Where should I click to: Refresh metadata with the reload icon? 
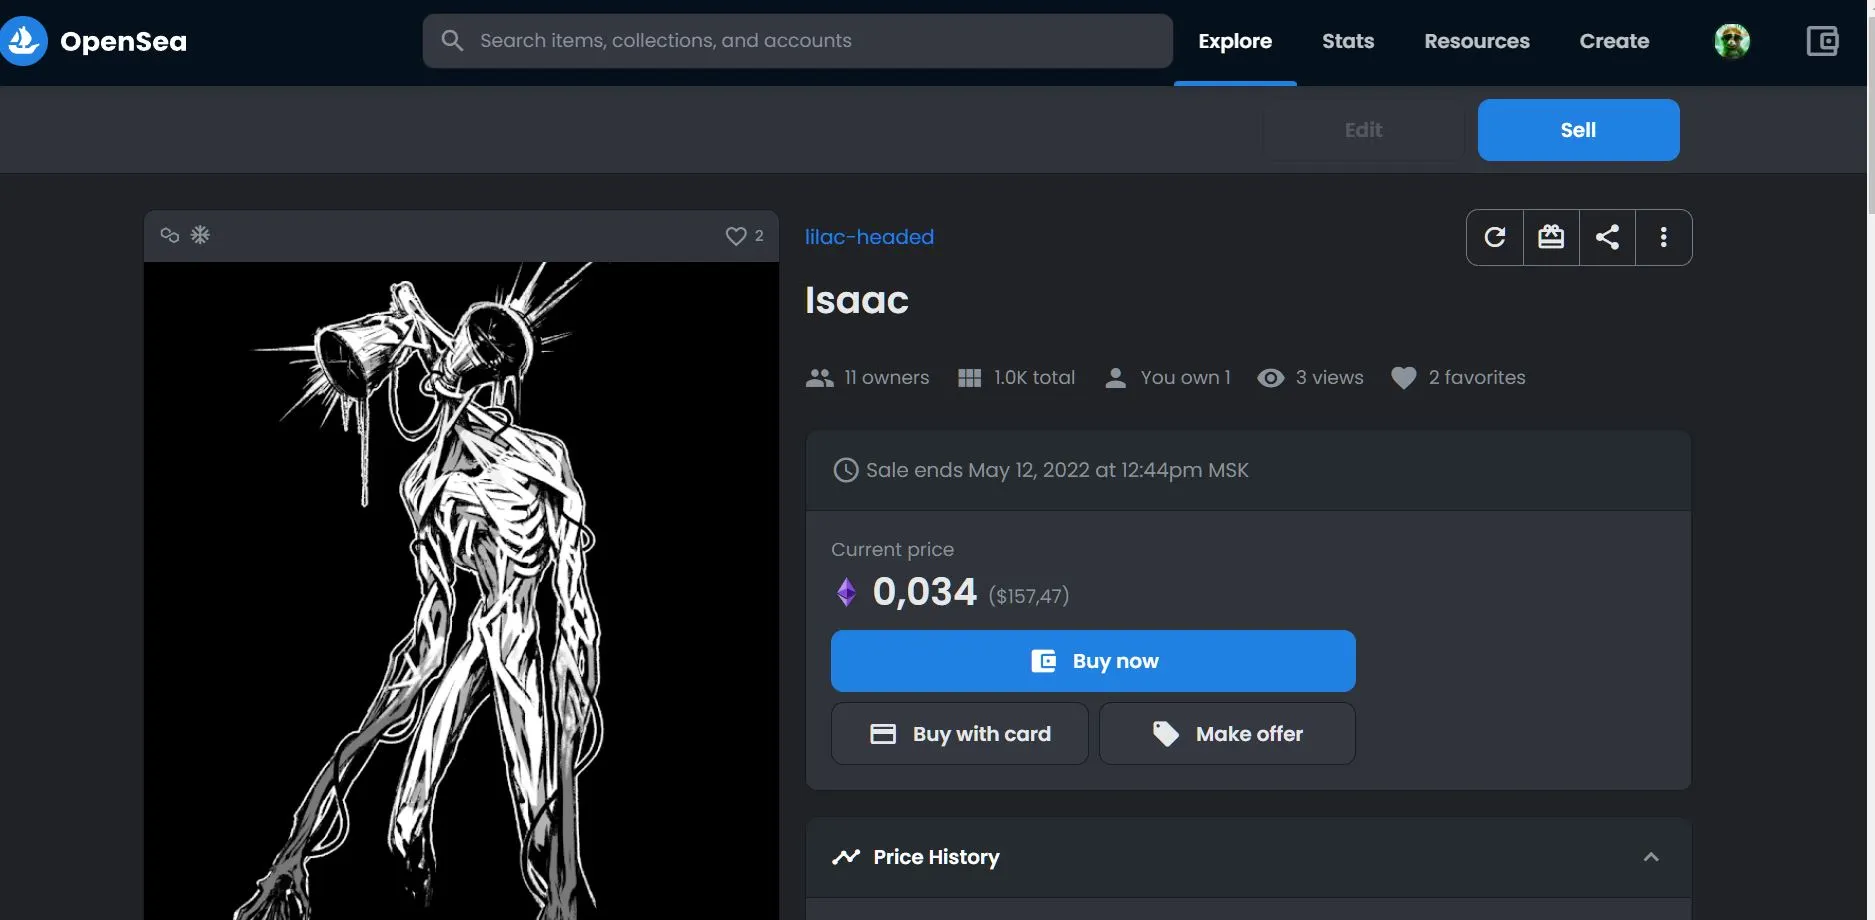1495,237
